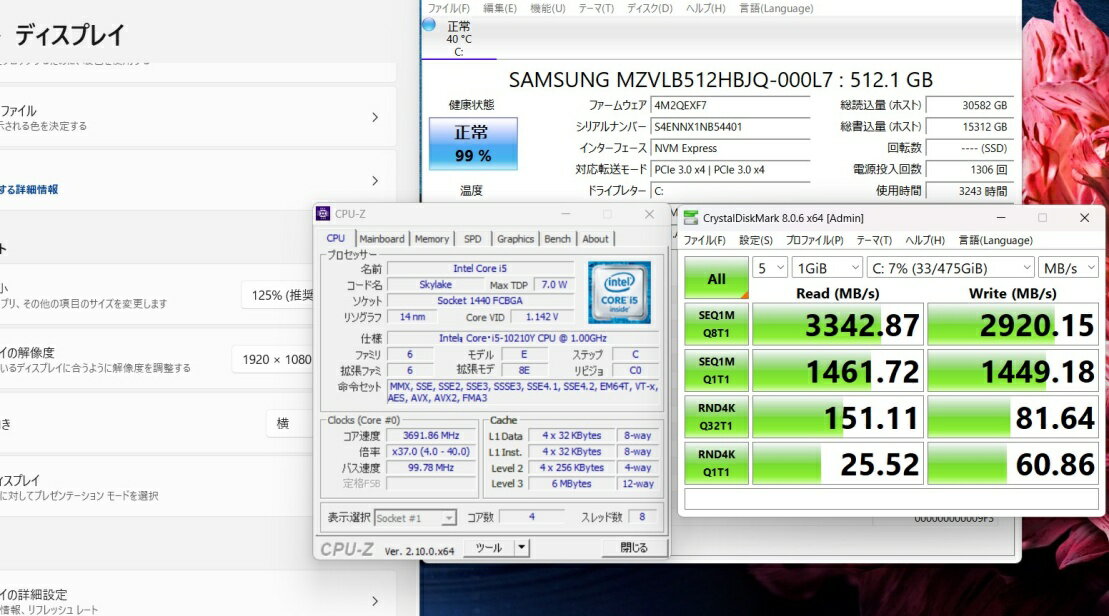This screenshot has width=1109, height=616.
Task: Open the ヘルプ(H) menu in CrystalDiskInfo
Action: (706, 8)
